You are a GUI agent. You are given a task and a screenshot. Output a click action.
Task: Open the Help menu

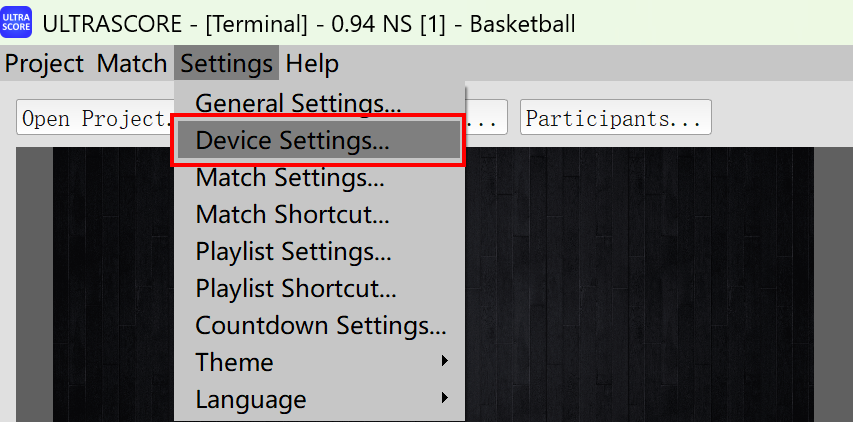(312, 64)
